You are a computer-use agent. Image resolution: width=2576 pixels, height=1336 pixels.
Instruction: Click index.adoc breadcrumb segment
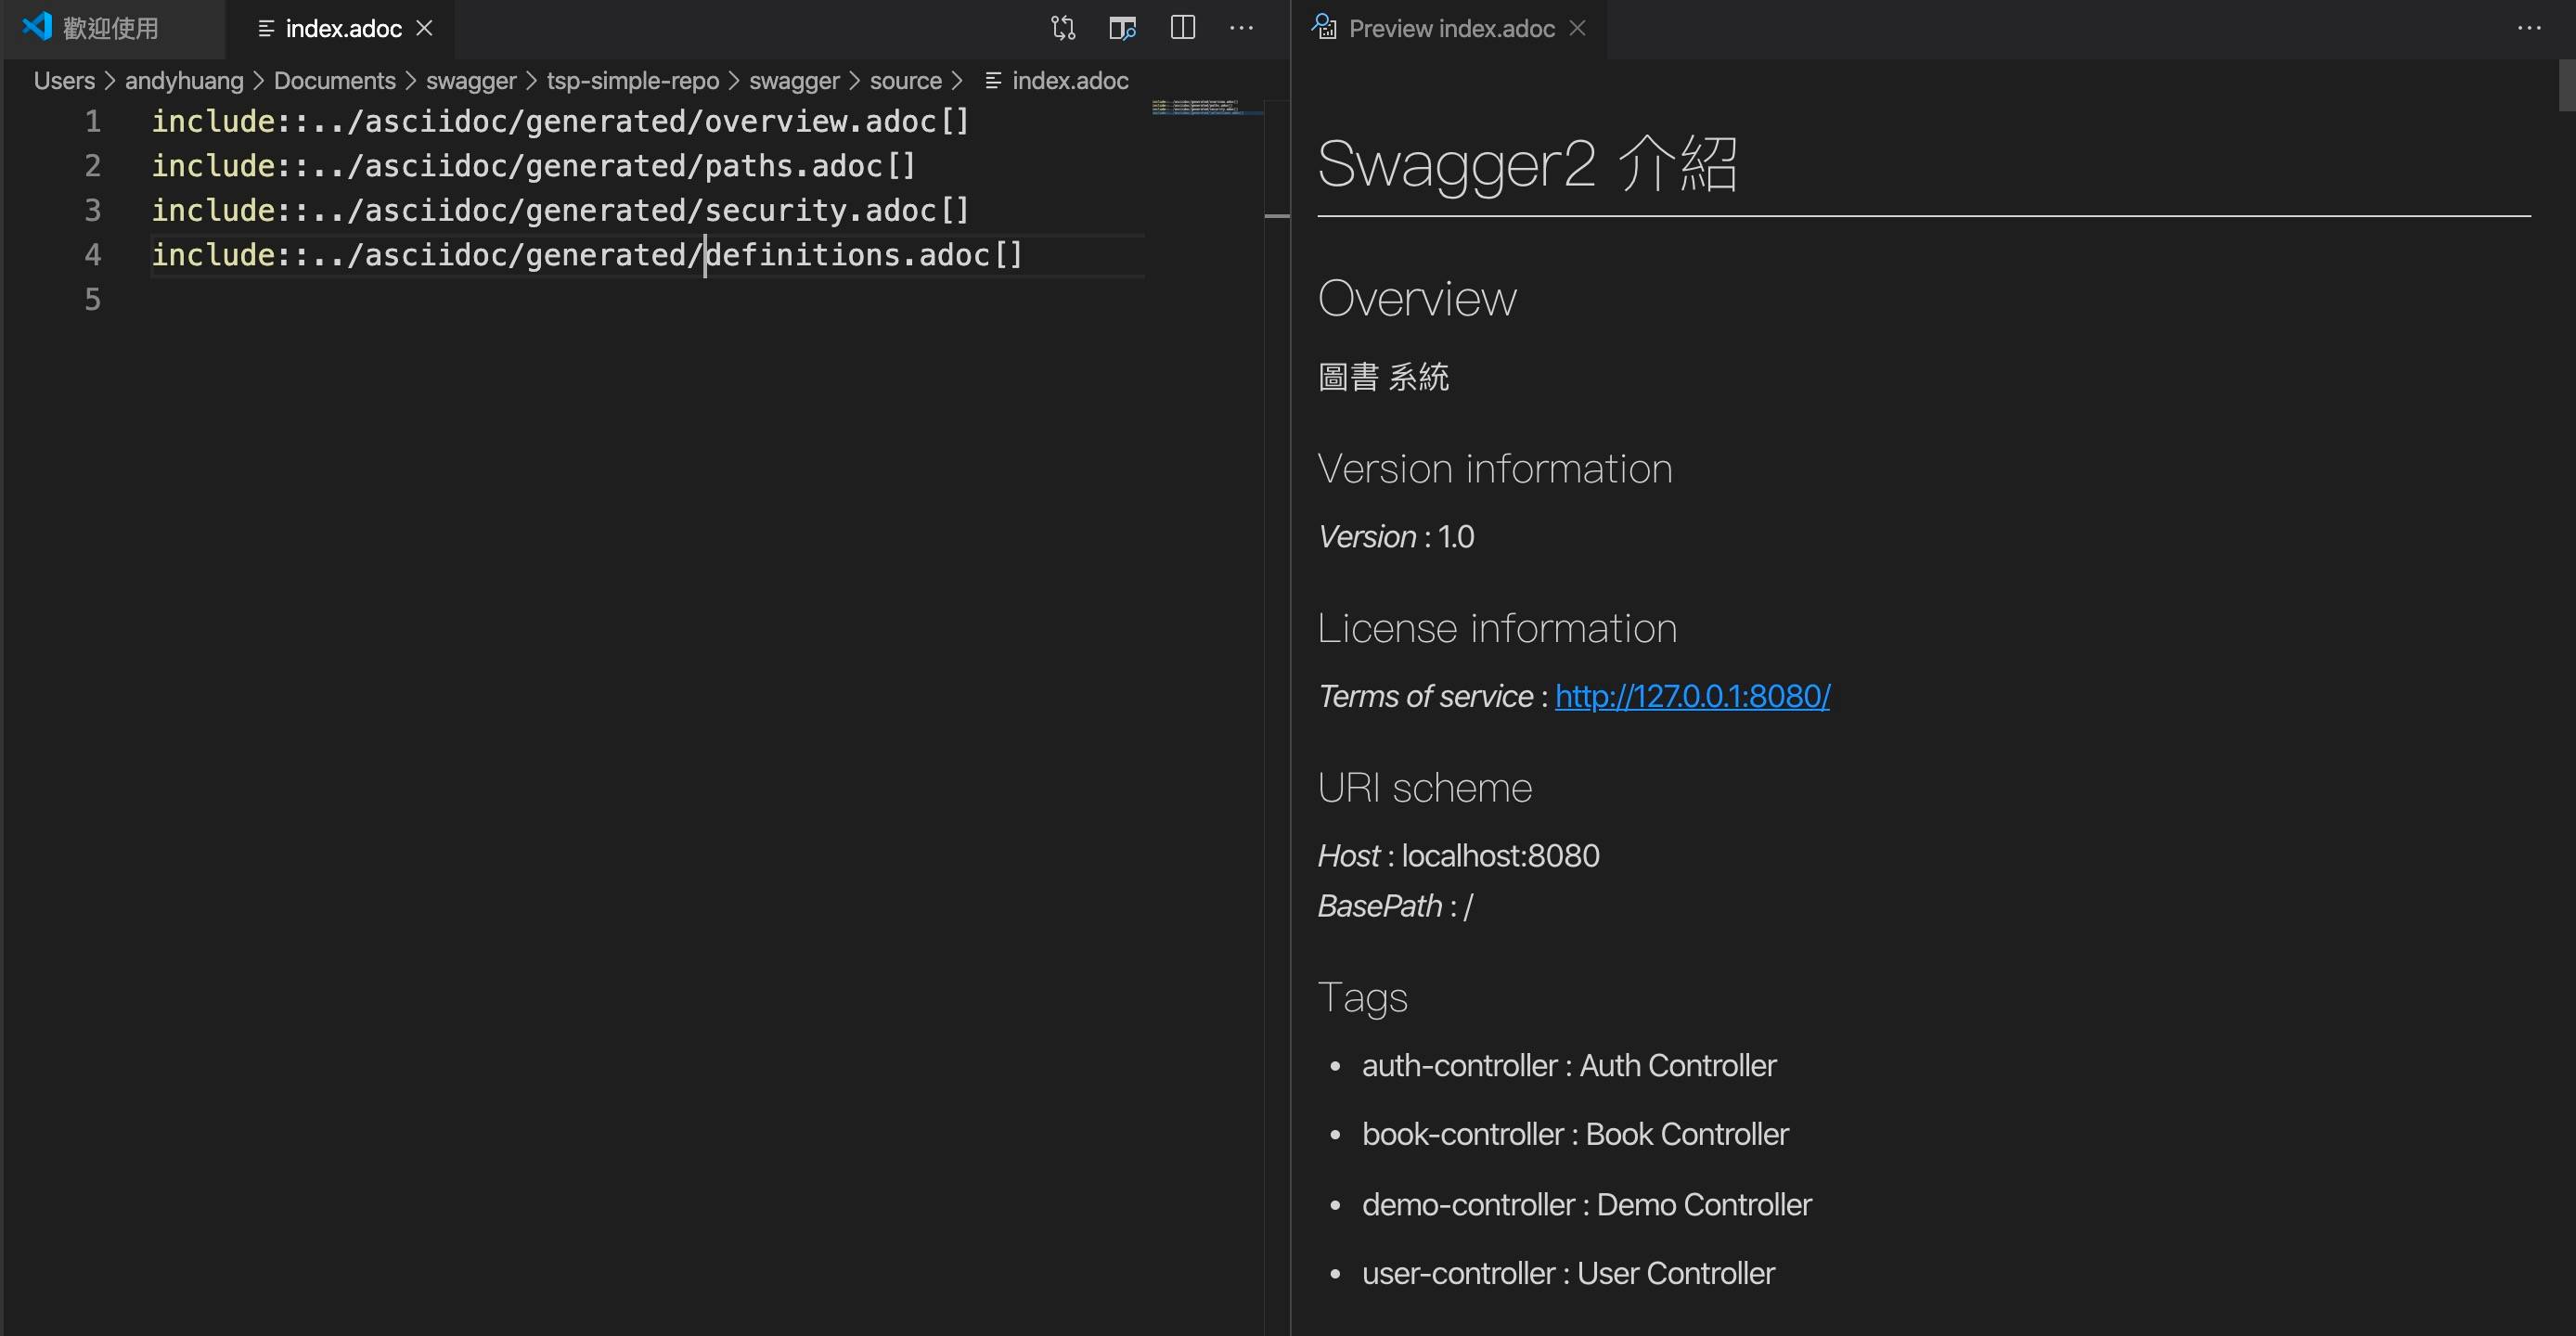(1058, 81)
